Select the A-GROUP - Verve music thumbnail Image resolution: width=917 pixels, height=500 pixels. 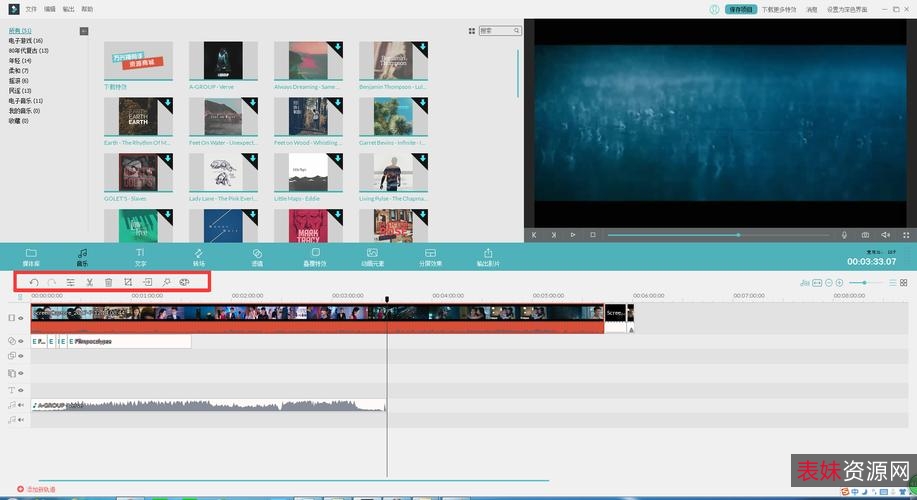pos(223,60)
